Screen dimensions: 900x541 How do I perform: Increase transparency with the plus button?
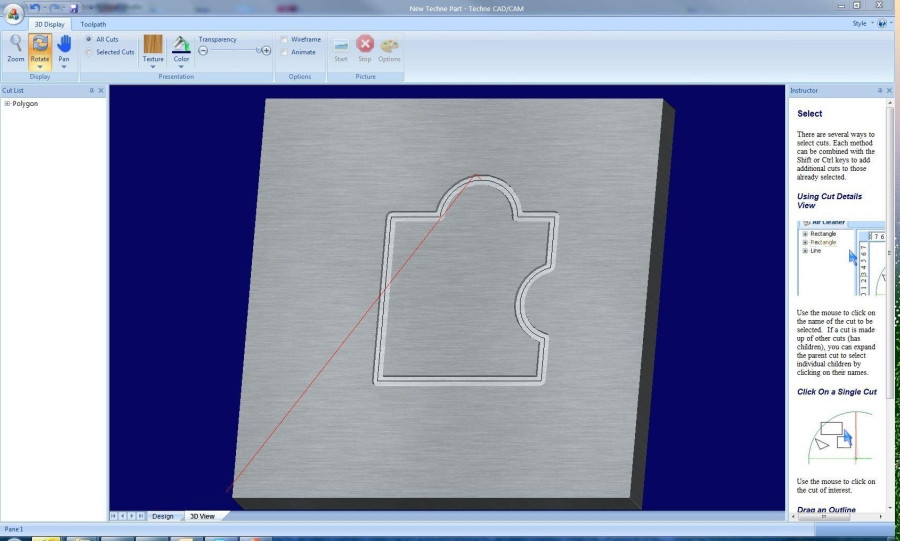266,50
